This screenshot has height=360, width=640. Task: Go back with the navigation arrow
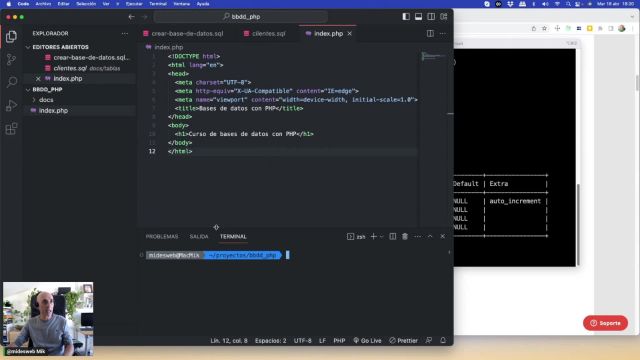click(131, 17)
